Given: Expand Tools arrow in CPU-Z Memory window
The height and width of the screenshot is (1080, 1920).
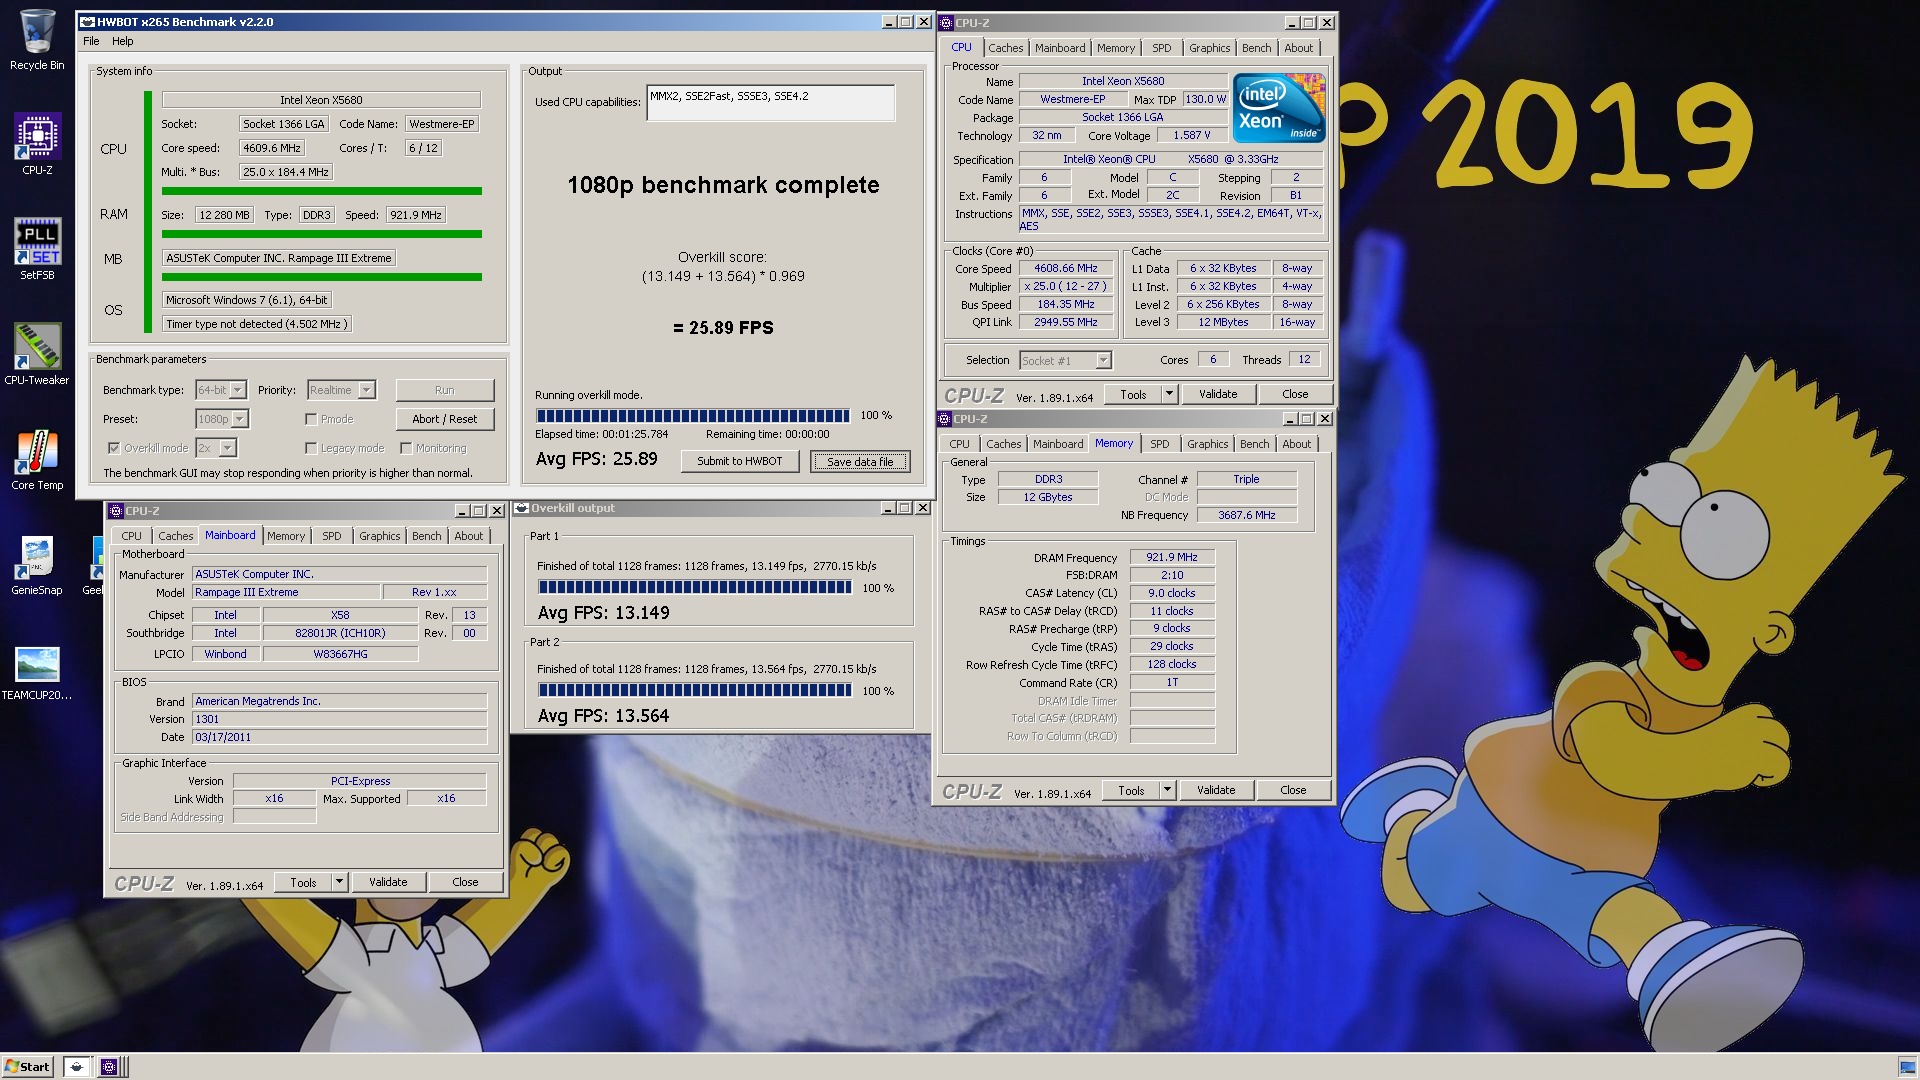Looking at the screenshot, I should pos(1166,790).
